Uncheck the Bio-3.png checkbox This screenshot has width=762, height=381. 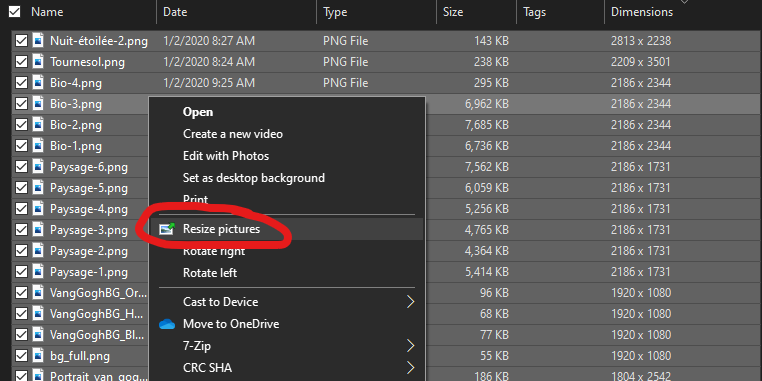(21, 104)
